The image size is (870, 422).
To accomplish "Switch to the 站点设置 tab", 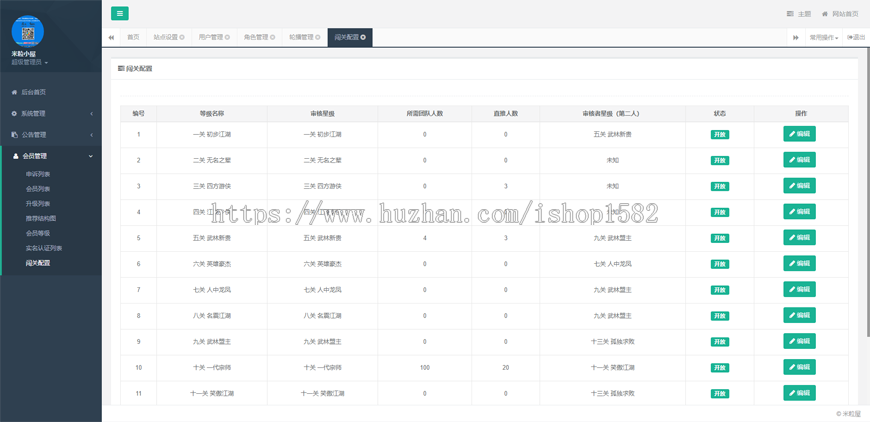I will pos(165,38).
